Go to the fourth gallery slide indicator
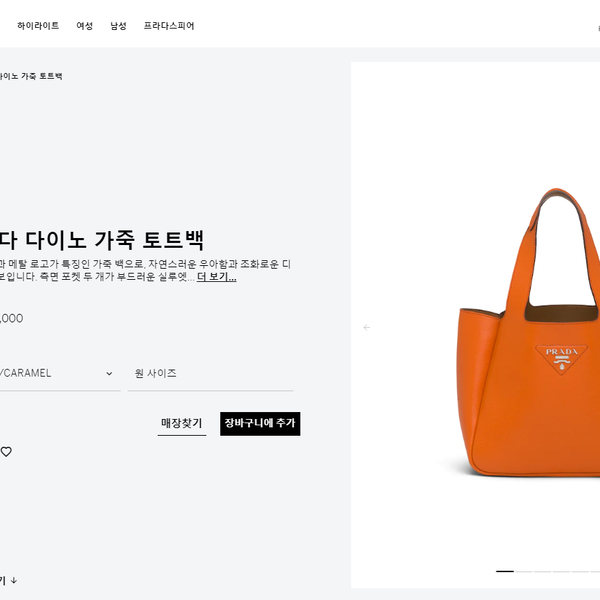The image size is (600, 600). pos(561,571)
